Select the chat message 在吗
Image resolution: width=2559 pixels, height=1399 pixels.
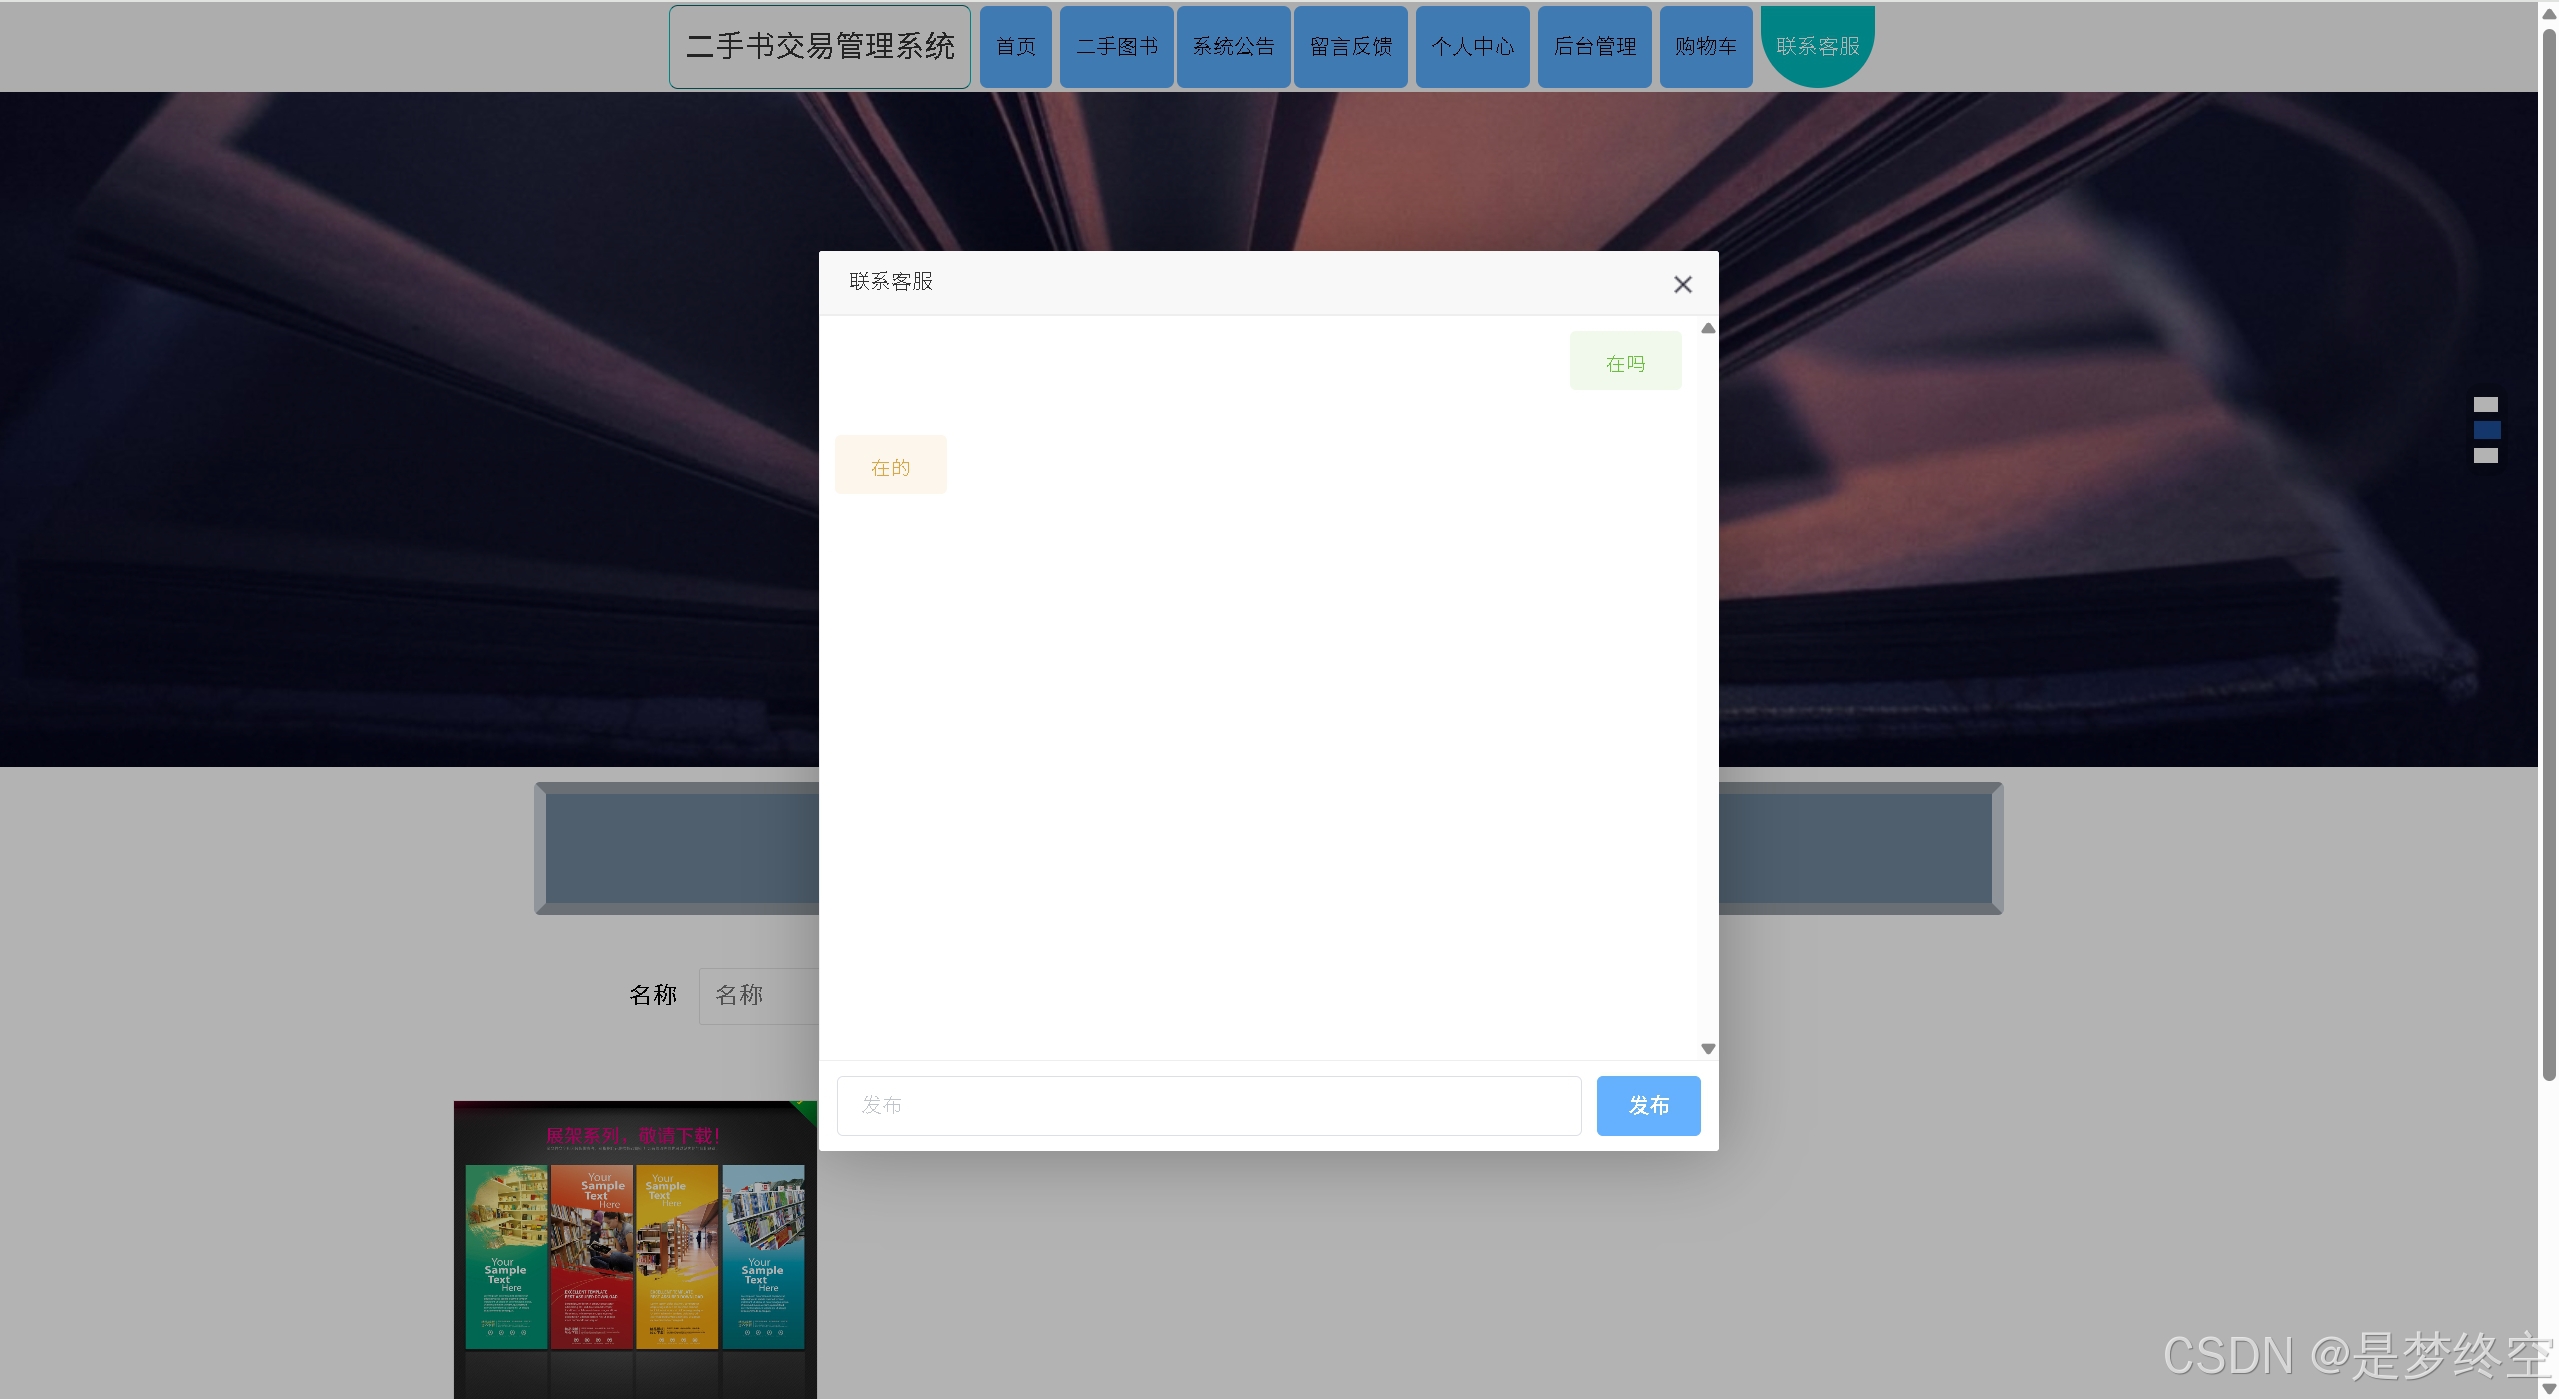point(1624,361)
